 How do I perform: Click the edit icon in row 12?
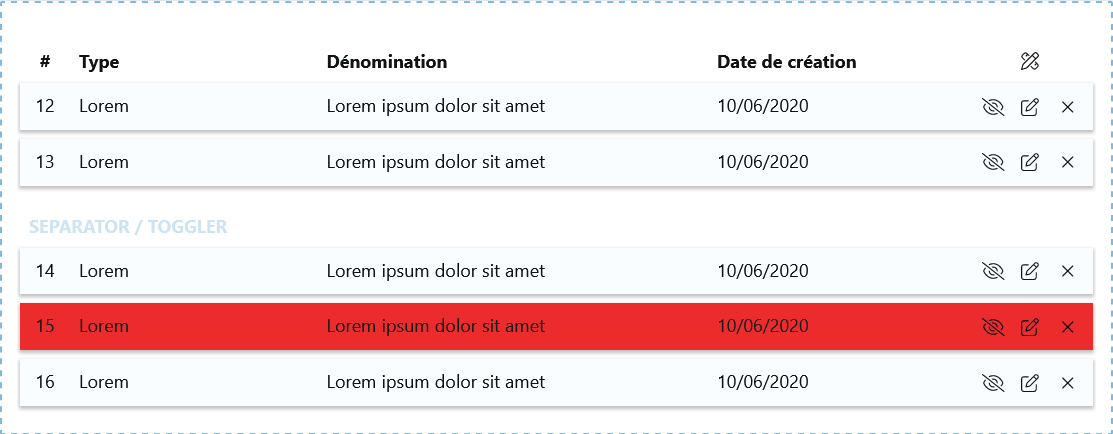(1029, 107)
